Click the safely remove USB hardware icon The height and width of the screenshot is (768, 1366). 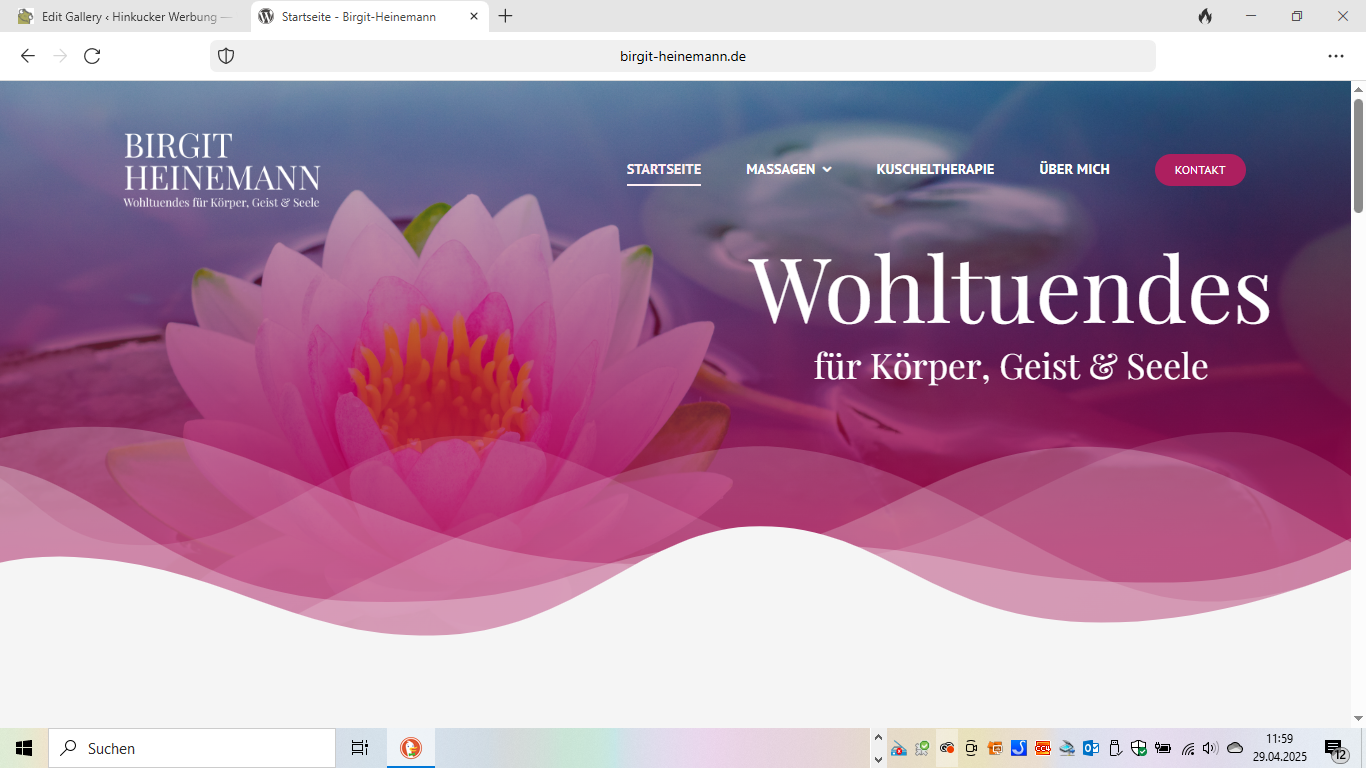click(1115, 748)
